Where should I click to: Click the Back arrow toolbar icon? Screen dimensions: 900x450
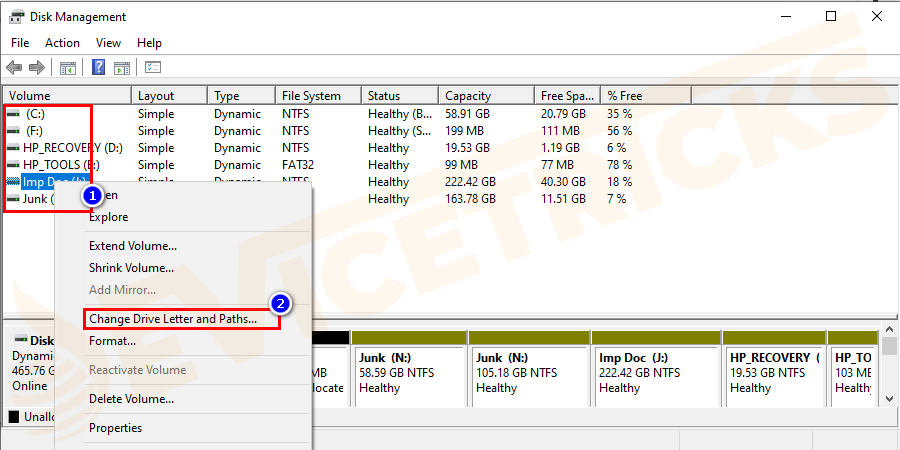(14, 68)
